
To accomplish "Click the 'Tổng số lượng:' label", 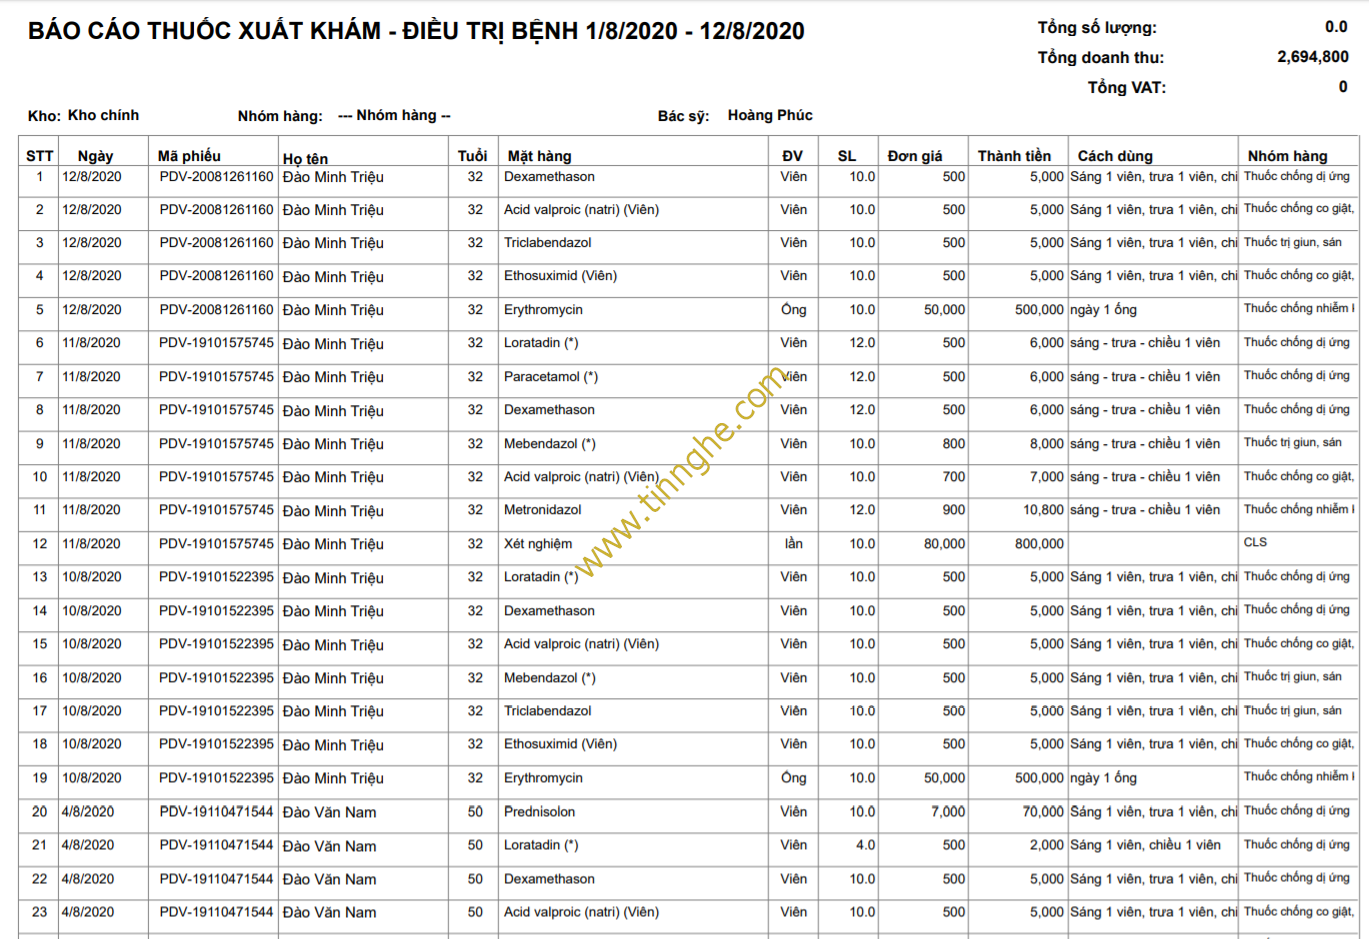I will coord(1097,28).
